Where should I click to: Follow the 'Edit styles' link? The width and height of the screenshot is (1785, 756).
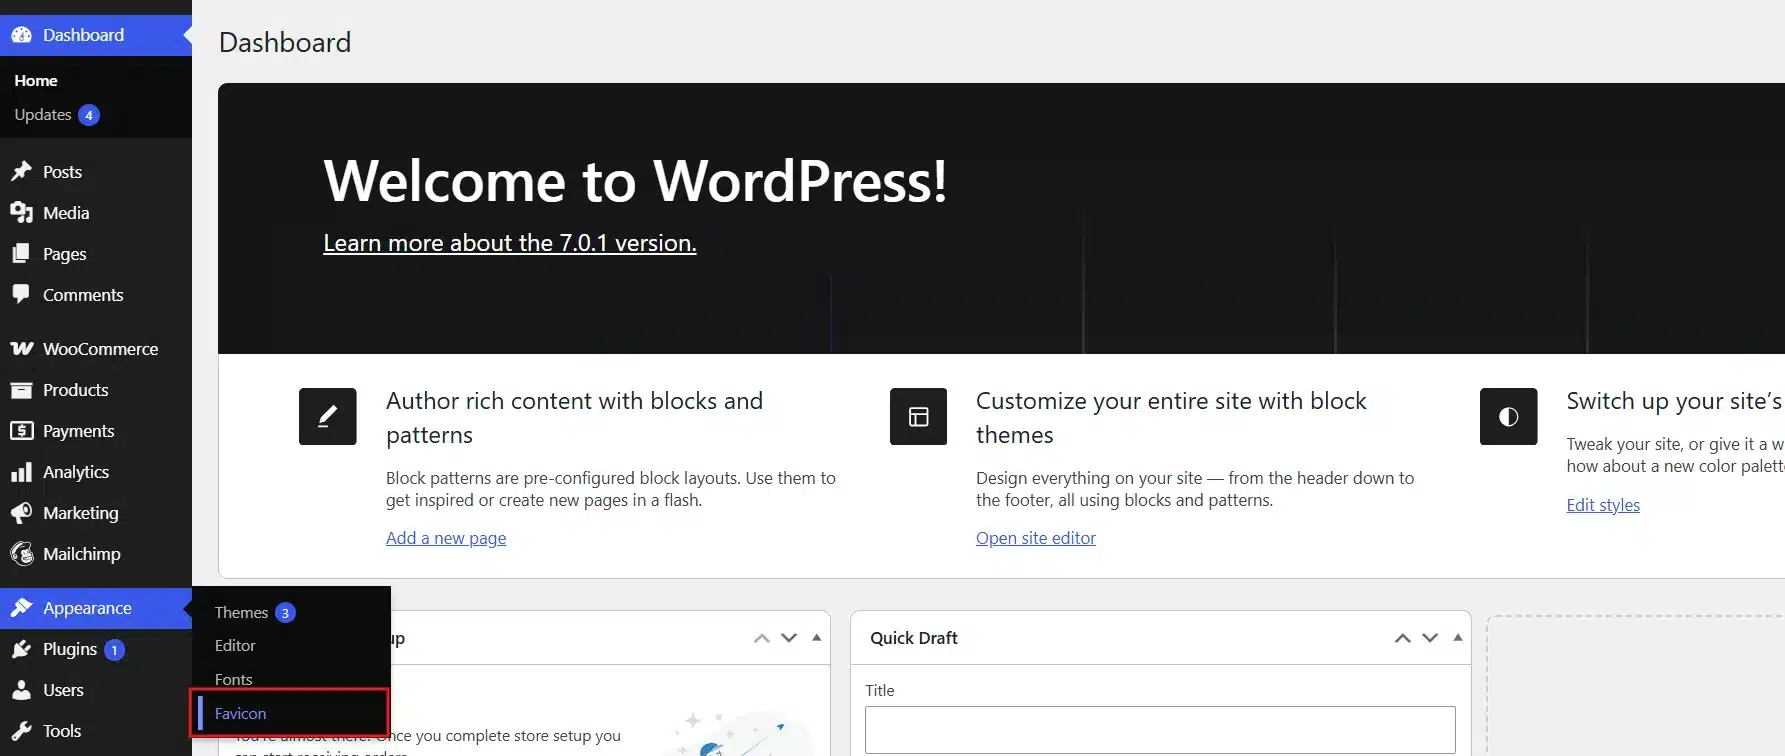[1603, 505]
